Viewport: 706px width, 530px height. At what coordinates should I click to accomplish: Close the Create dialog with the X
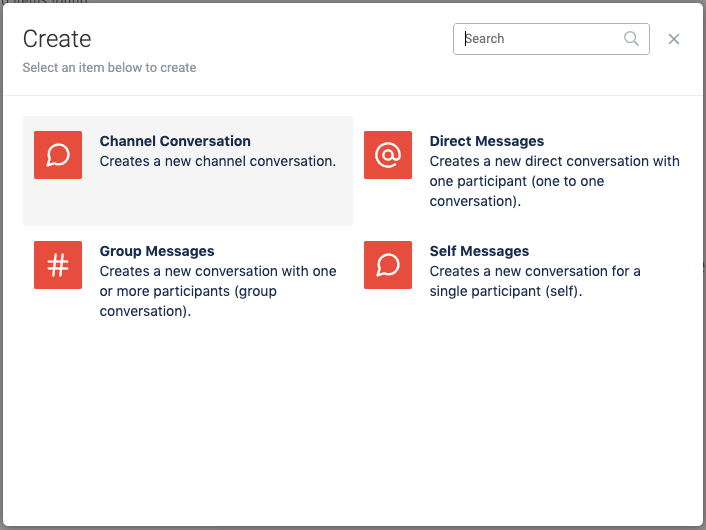click(674, 39)
